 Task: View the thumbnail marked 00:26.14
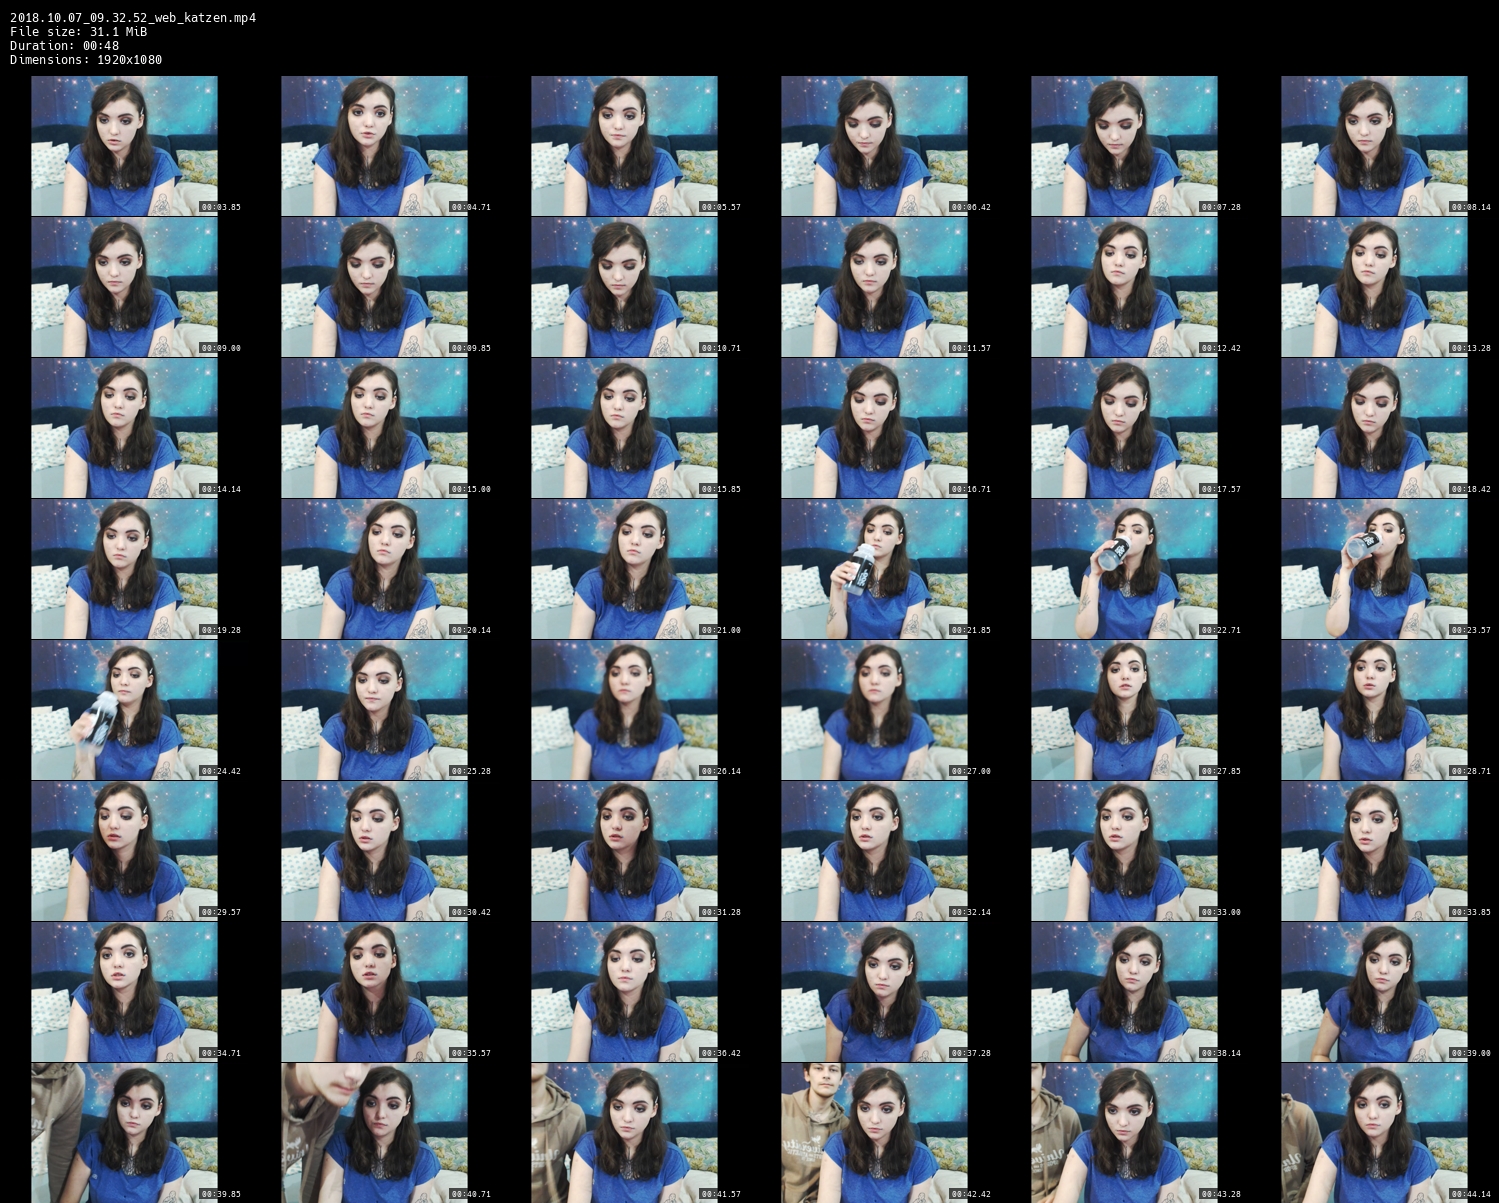pyautogui.click(x=624, y=710)
